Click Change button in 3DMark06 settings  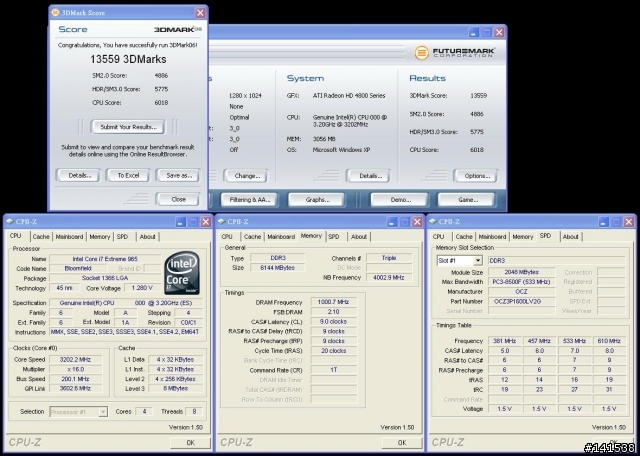(x=247, y=176)
